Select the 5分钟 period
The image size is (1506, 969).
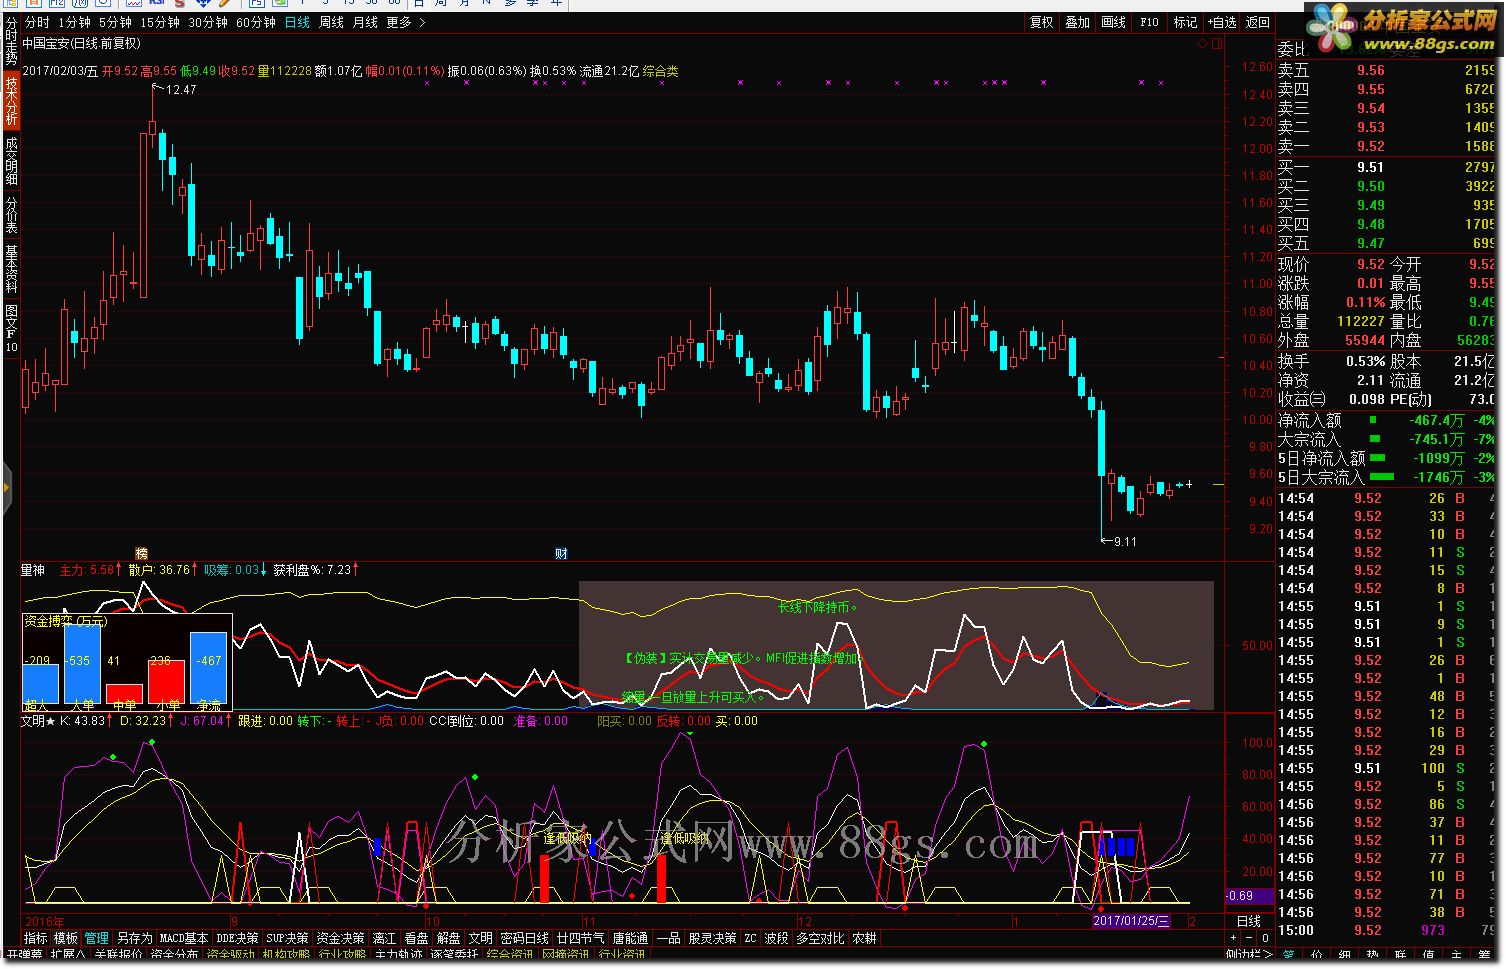[115, 22]
